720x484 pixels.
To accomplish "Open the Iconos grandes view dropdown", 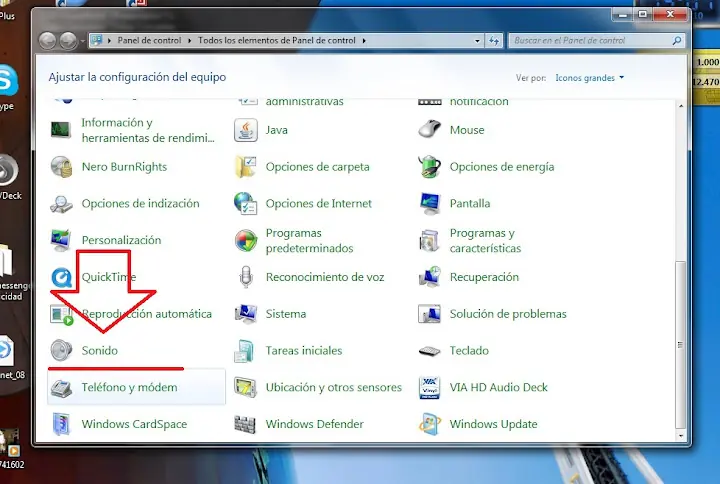I will coord(590,78).
